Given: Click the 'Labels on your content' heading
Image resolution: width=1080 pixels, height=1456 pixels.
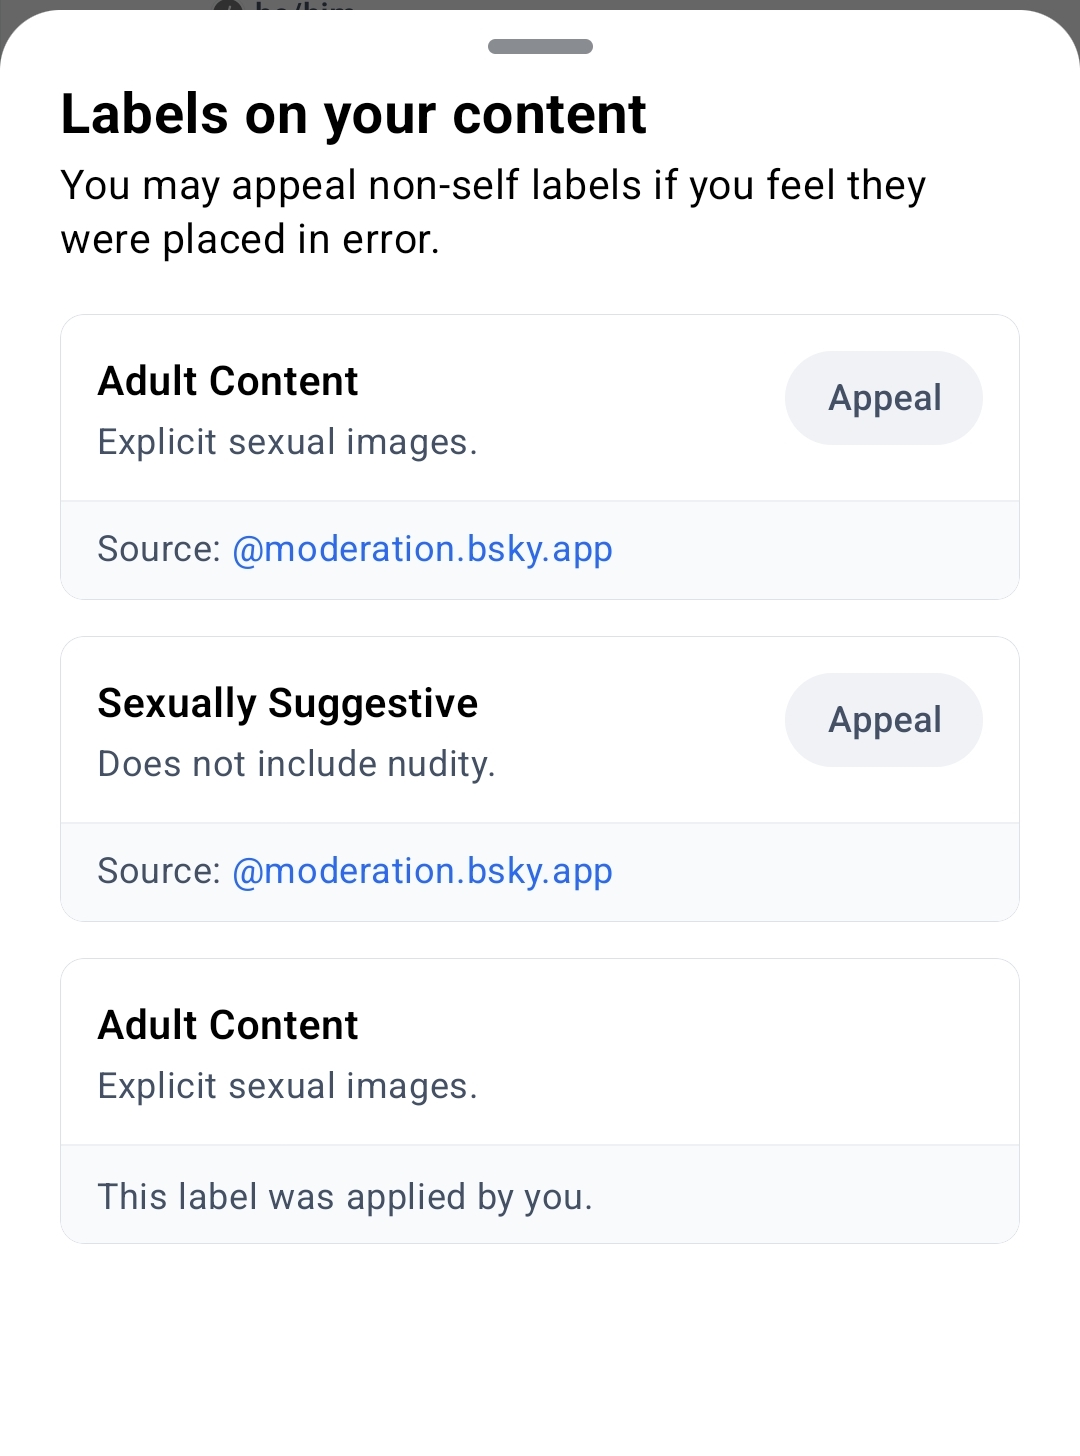Looking at the screenshot, I should coord(353,114).
